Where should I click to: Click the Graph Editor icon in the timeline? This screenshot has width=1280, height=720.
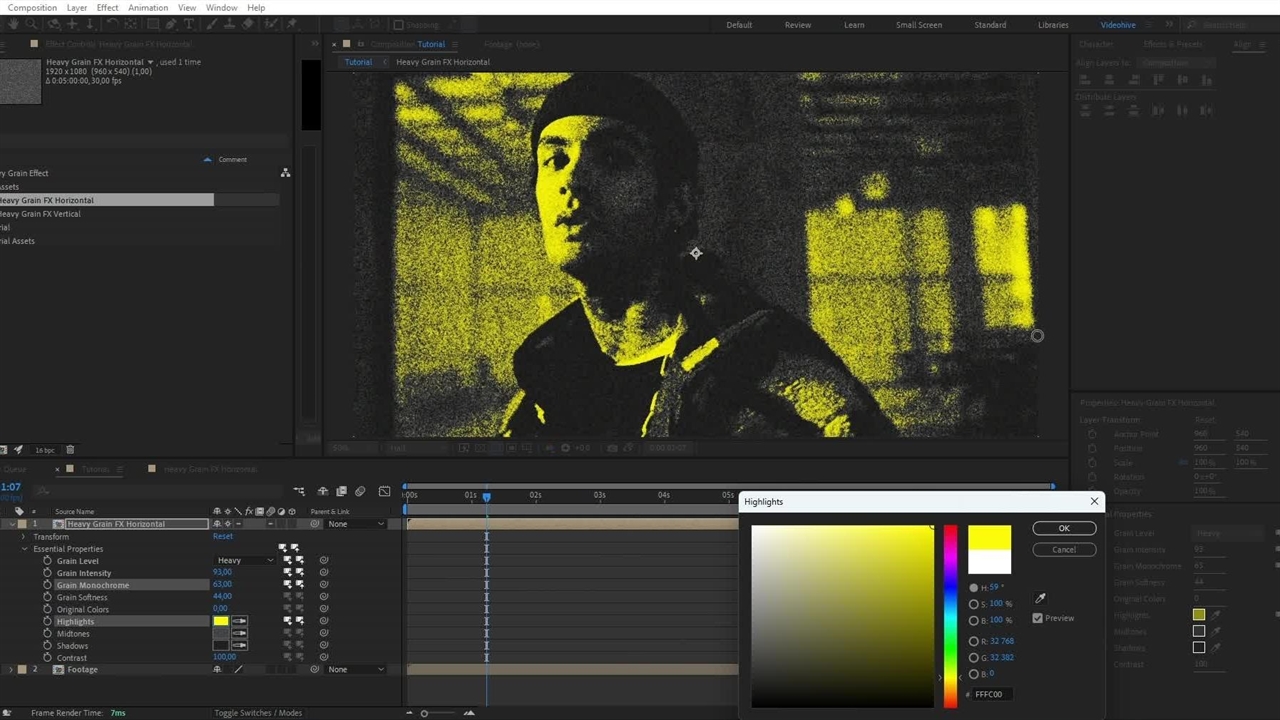point(385,491)
